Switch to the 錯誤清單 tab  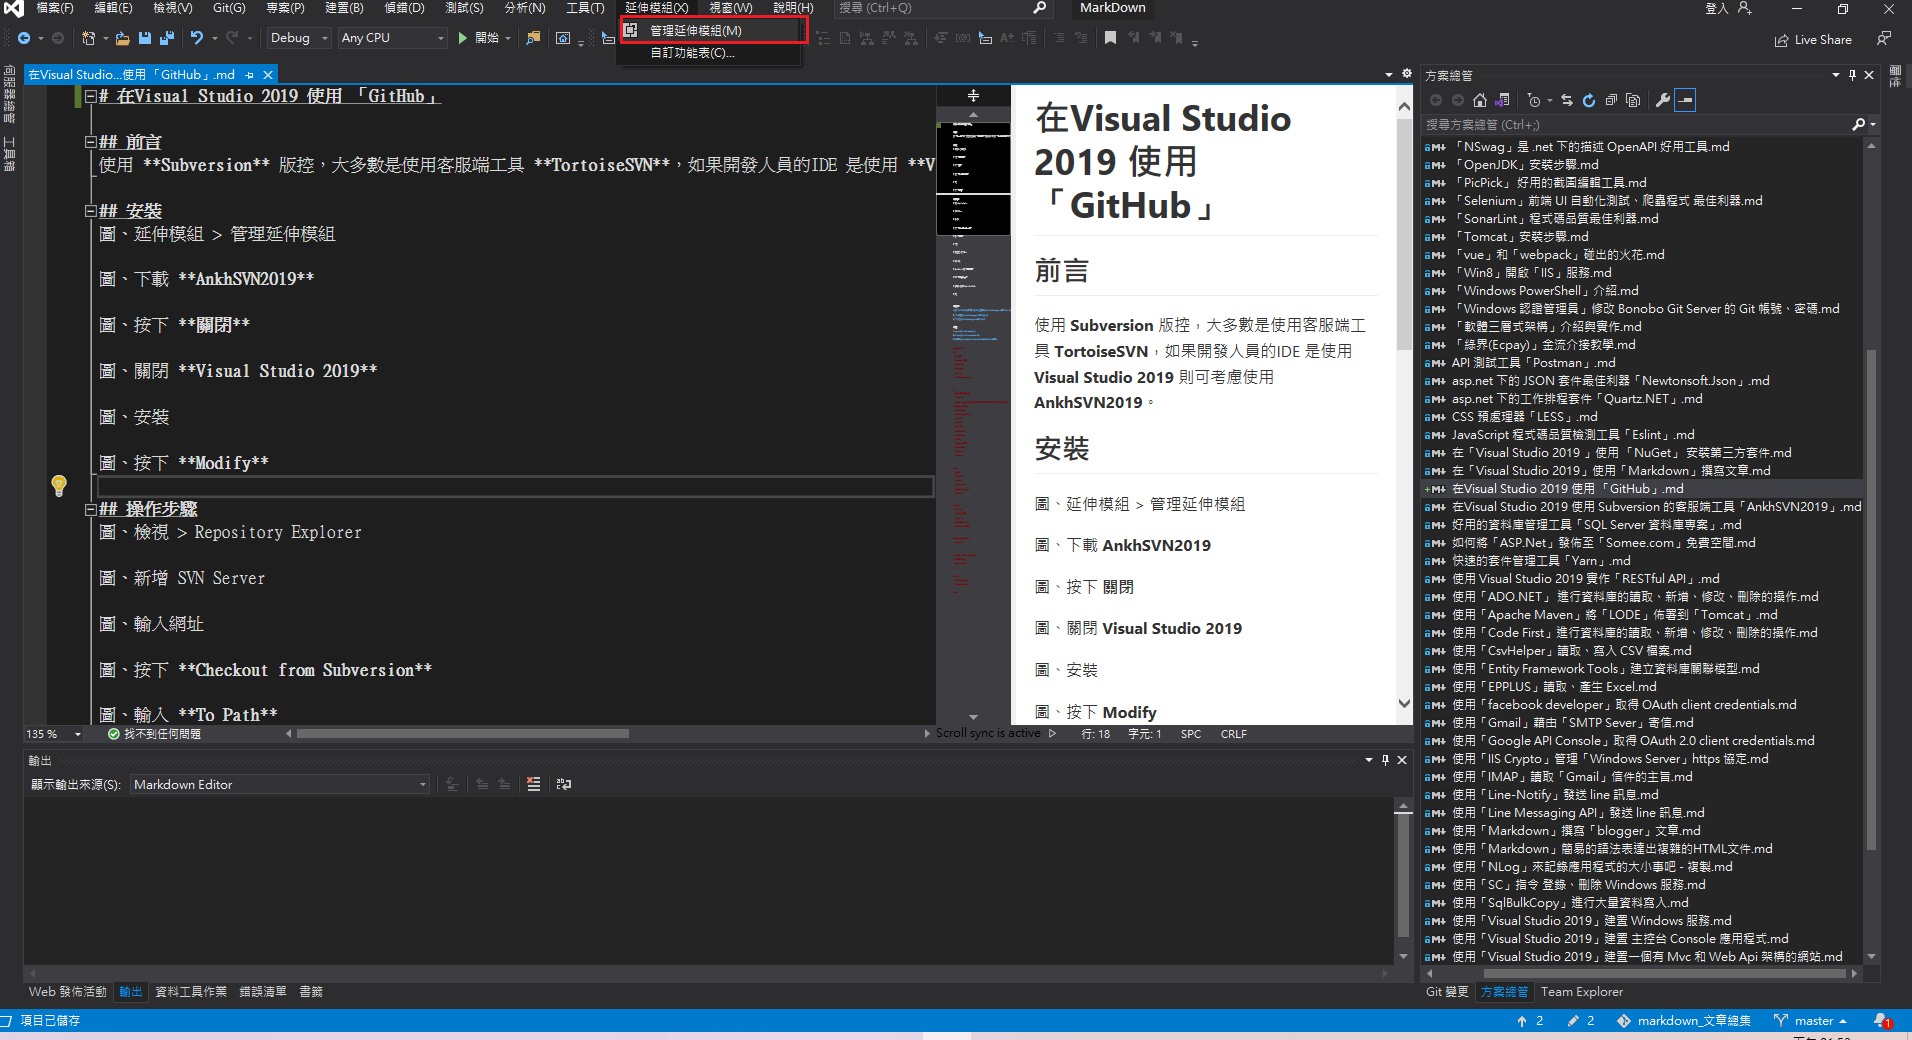263,992
